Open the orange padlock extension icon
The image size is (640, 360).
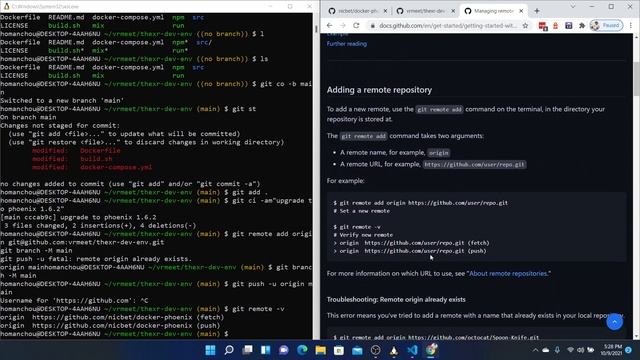[x=555, y=25]
